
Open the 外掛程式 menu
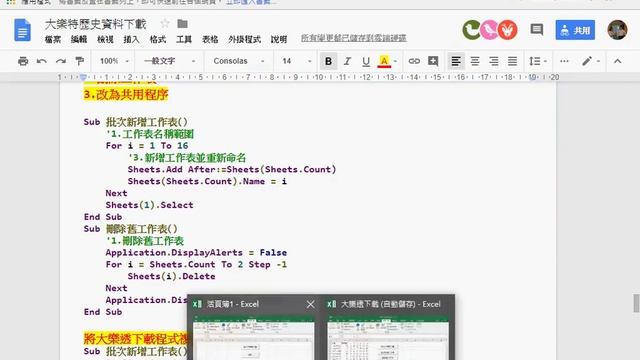coord(244,39)
